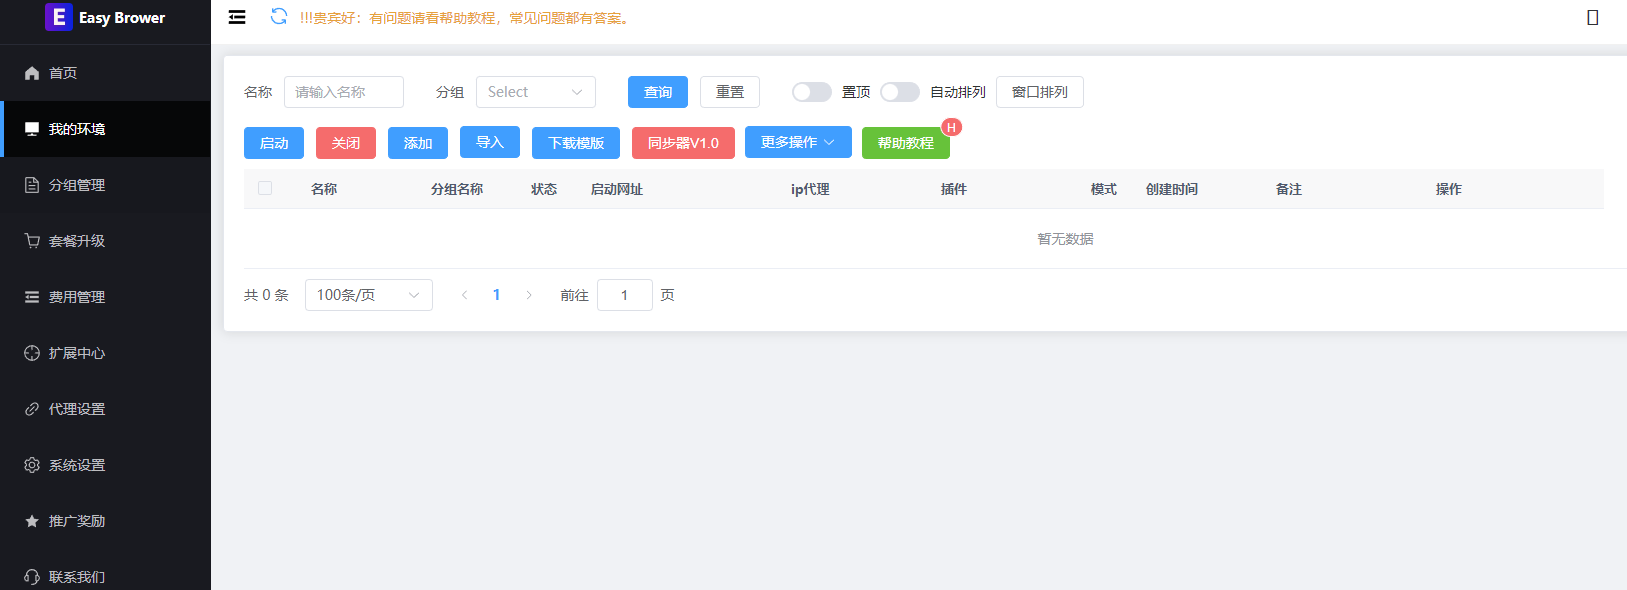Go to 分组管理 in sidebar
Viewport: 1627px width, 590px height.
click(x=77, y=185)
